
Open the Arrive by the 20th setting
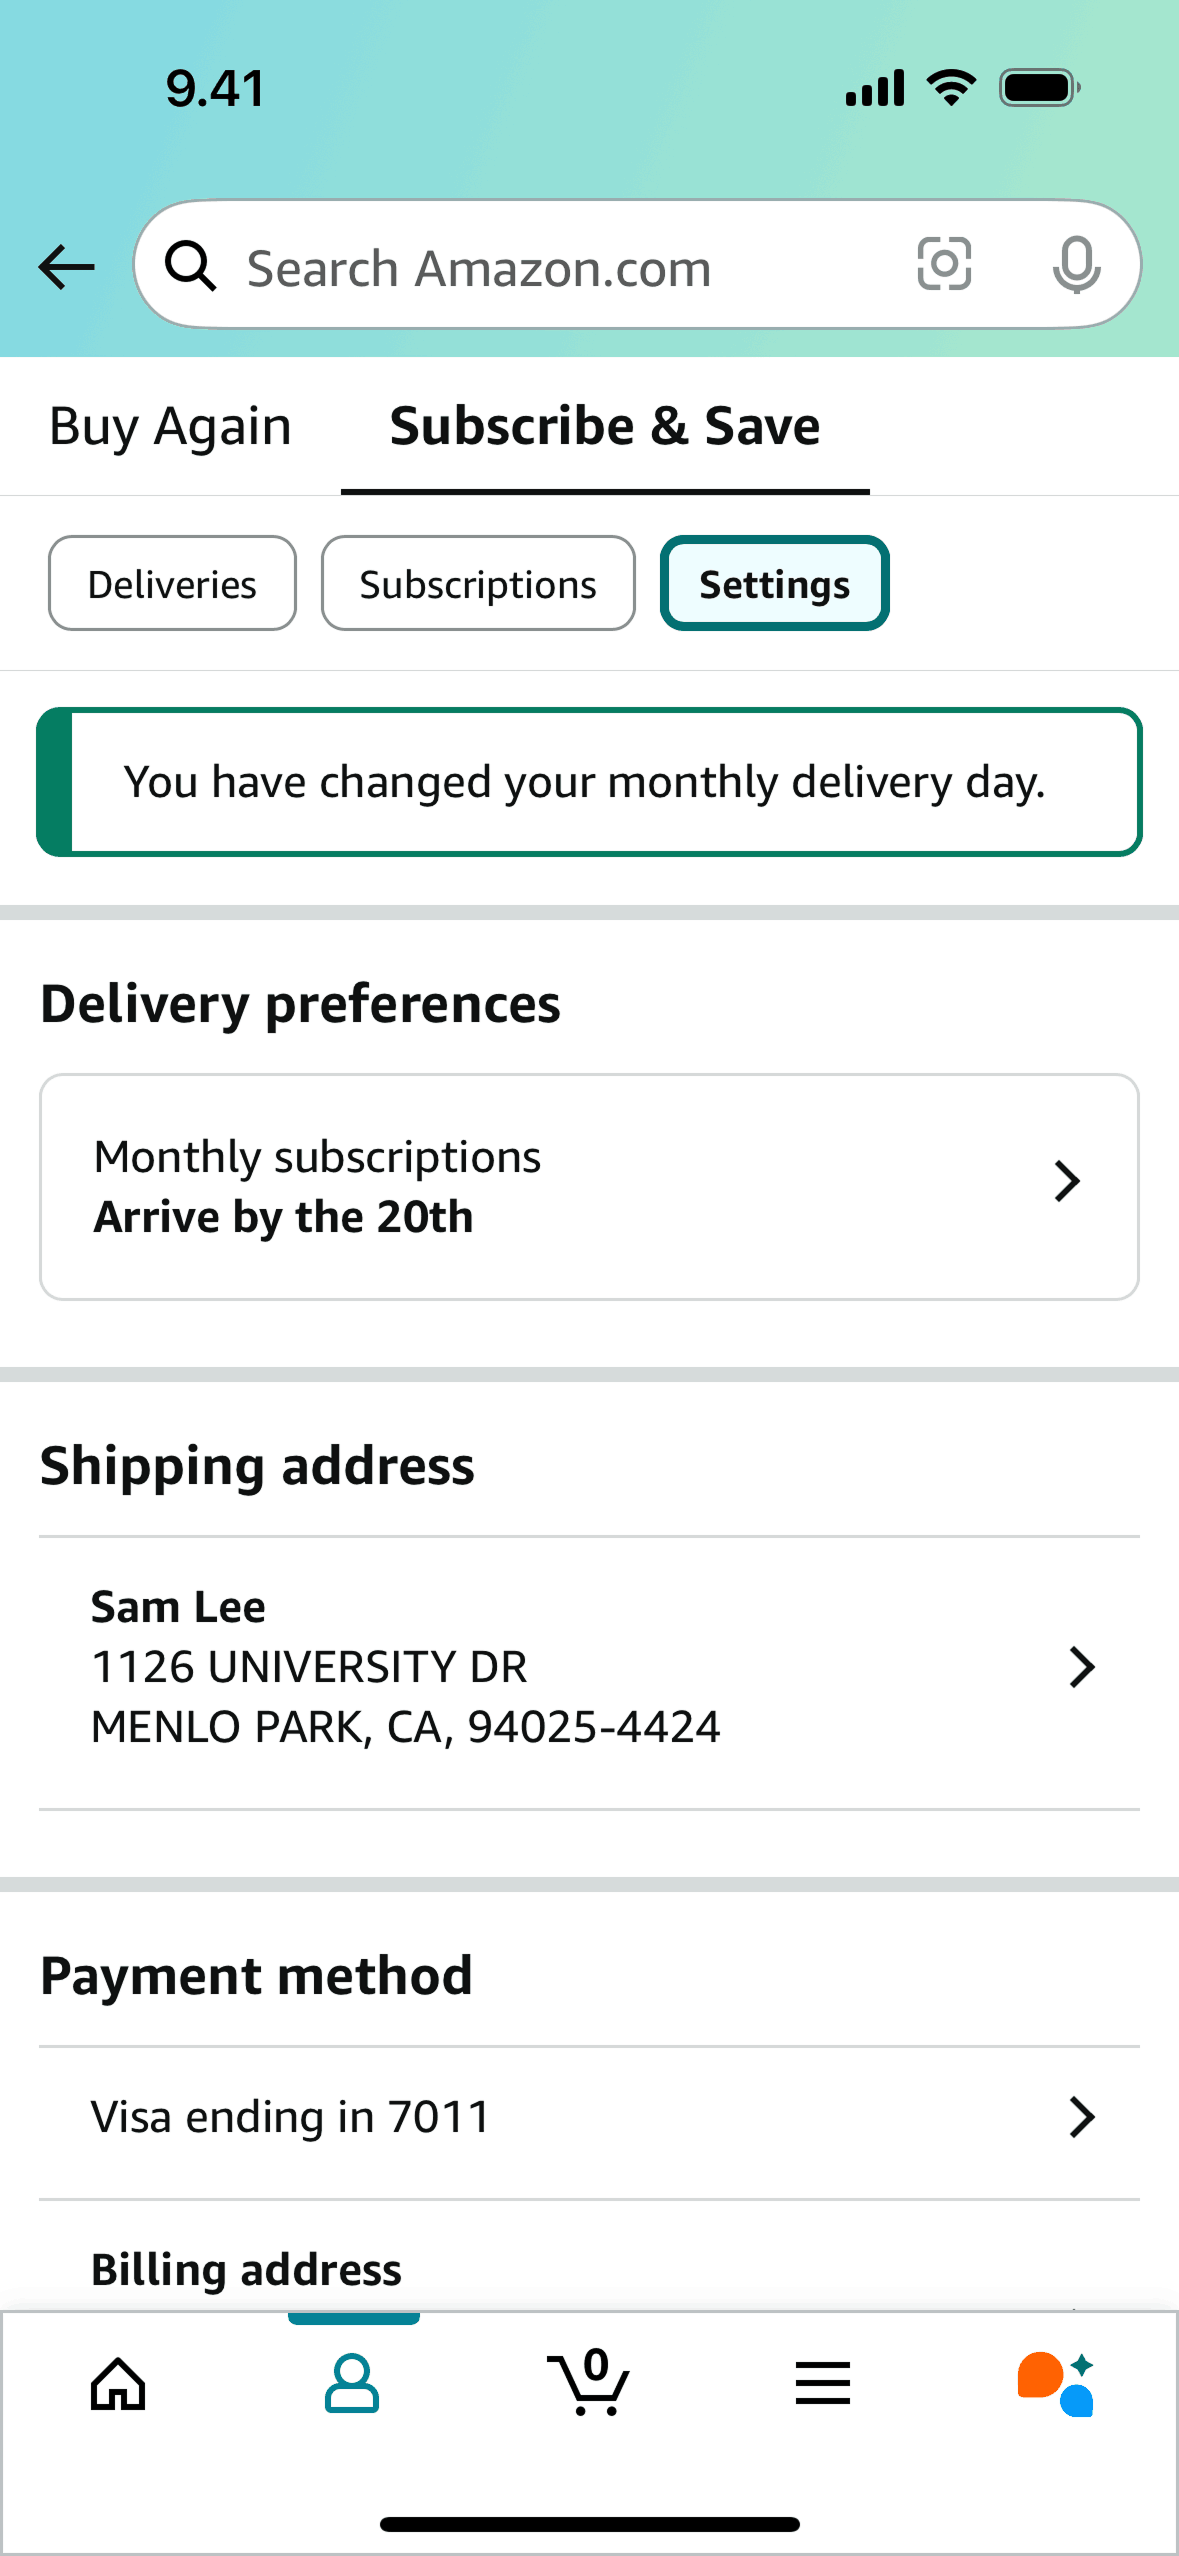284,1217
